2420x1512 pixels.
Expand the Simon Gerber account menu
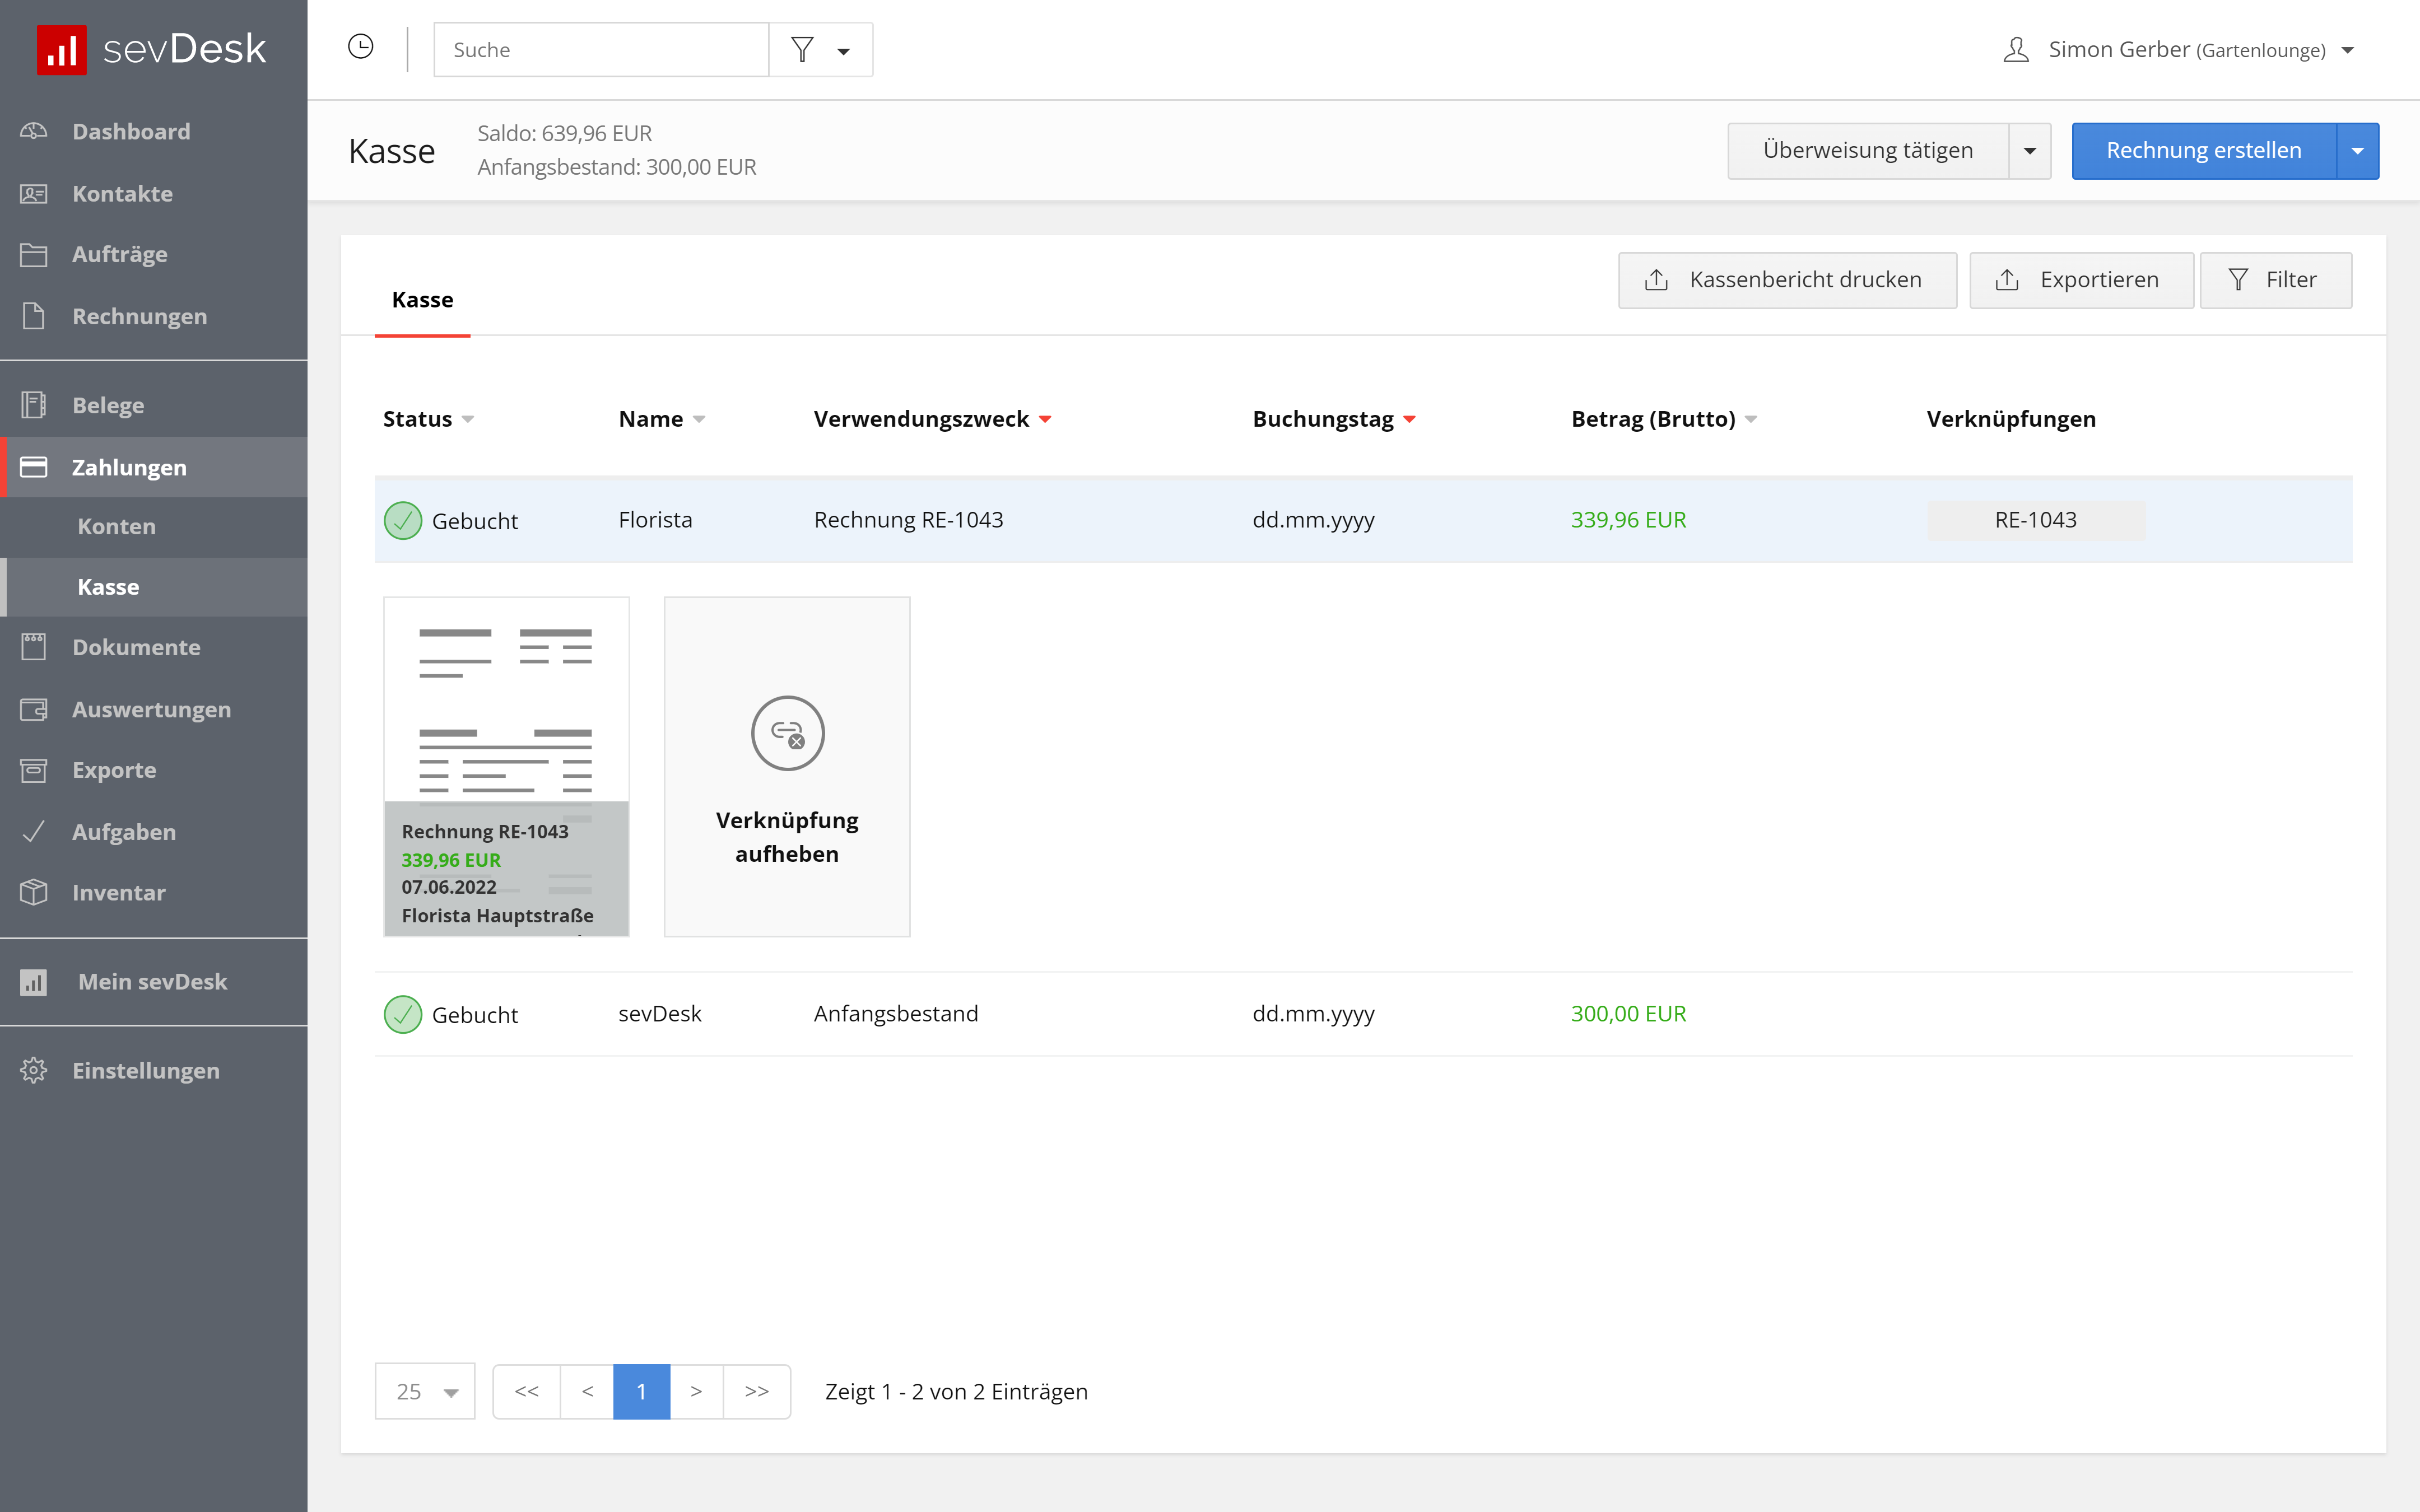(2348, 50)
